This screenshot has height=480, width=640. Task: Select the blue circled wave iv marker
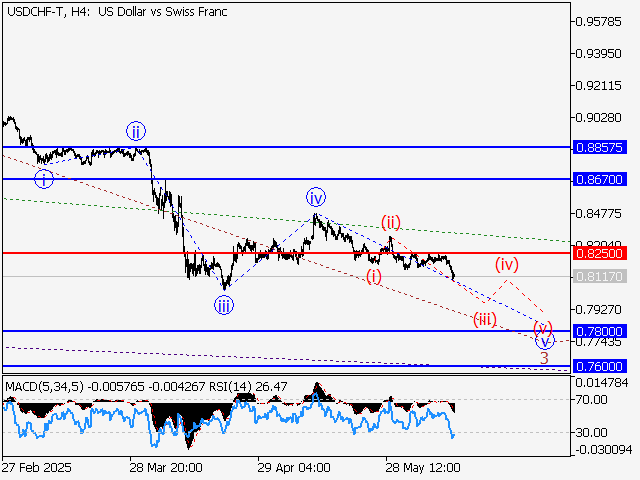pyautogui.click(x=316, y=197)
